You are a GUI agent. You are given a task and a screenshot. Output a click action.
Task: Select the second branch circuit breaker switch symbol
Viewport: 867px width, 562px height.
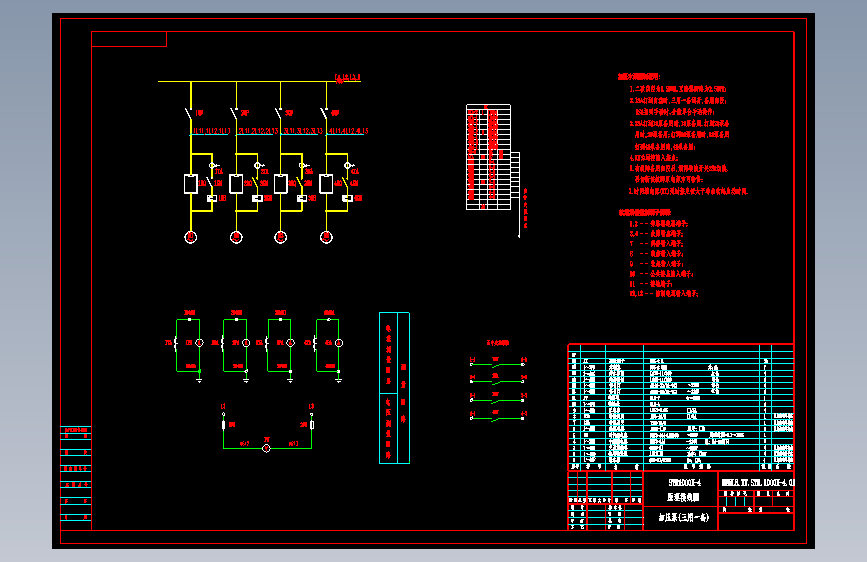[x=234, y=113]
